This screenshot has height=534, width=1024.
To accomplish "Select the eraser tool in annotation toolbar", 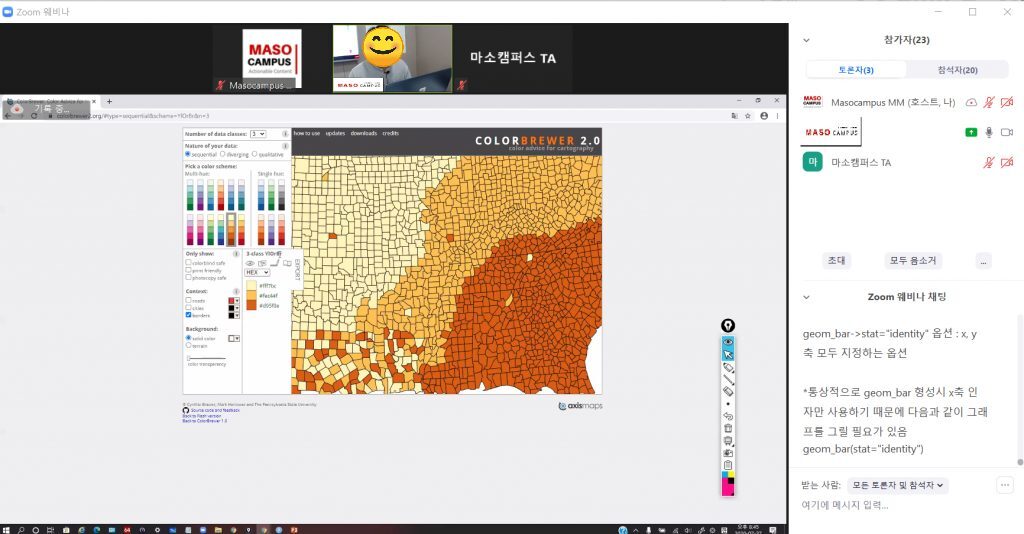I will point(728,391).
